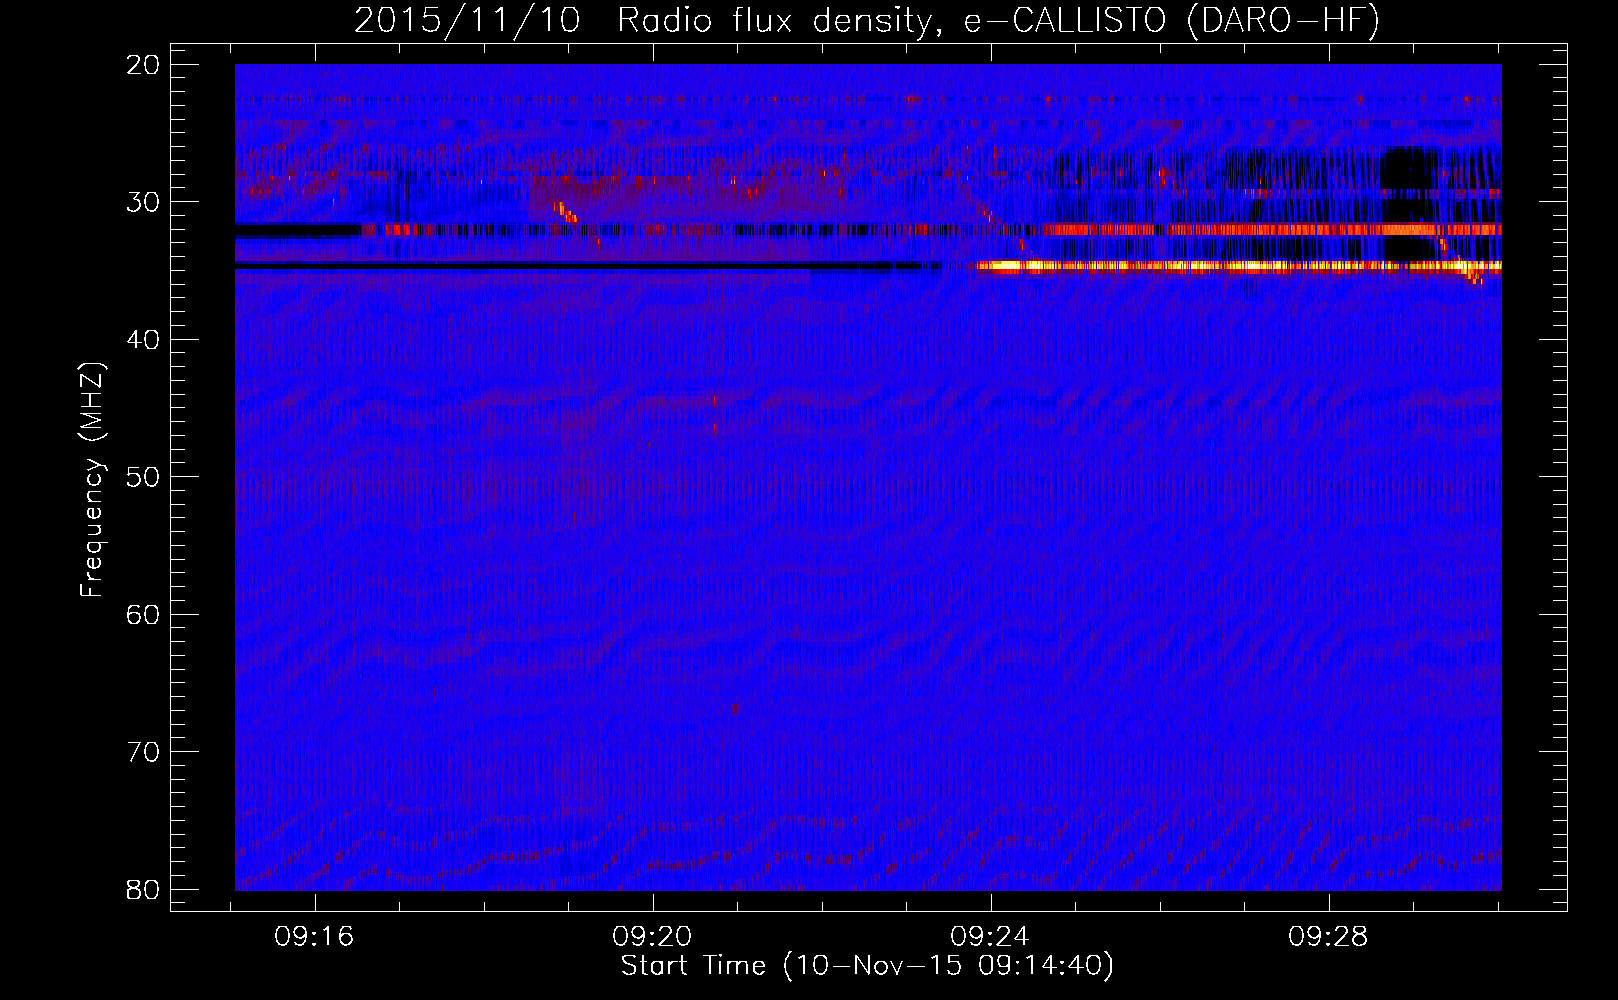The image size is (1618, 1000).
Task: Click the 20 frequency tick label
Action: pyautogui.click(x=143, y=65)
